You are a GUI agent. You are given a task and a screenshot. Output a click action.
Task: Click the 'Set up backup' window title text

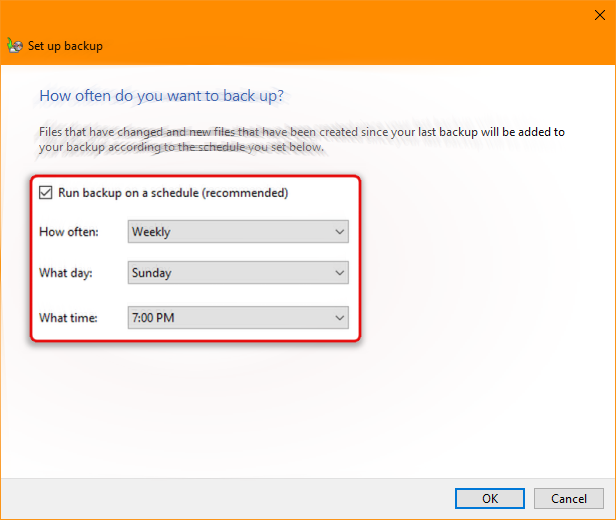65,46
